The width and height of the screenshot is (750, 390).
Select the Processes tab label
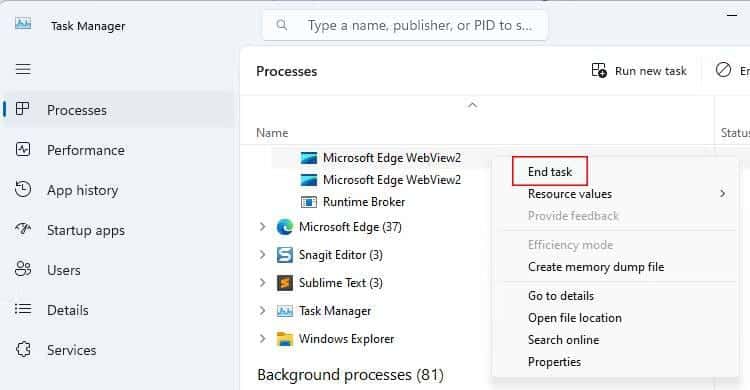coord(77,110)
